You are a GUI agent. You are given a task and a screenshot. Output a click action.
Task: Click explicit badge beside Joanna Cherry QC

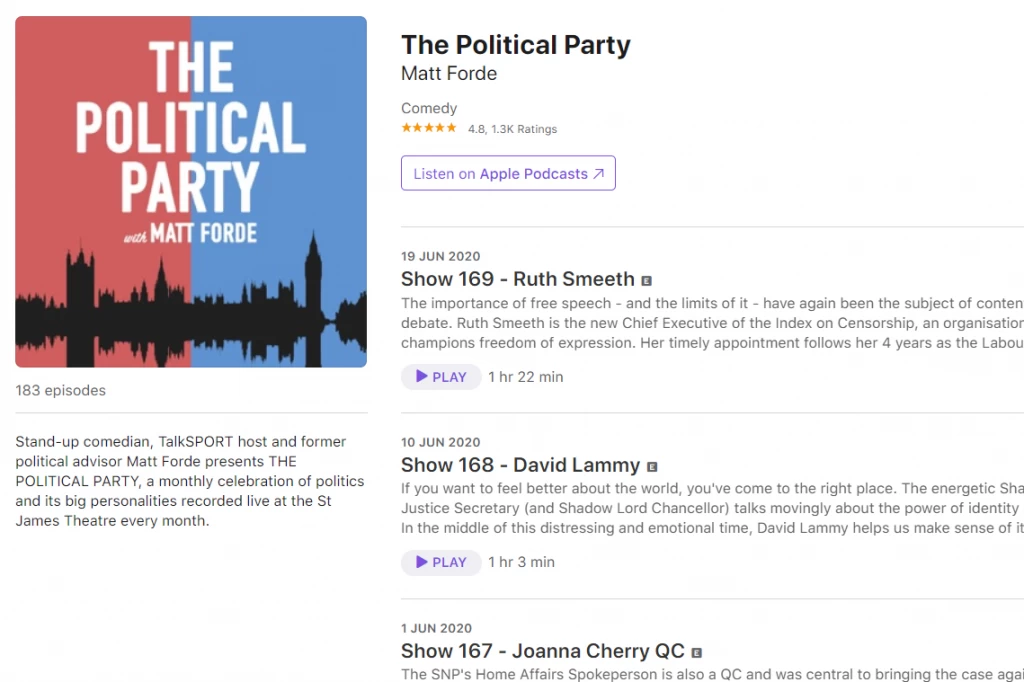click(x=697, y=653)
